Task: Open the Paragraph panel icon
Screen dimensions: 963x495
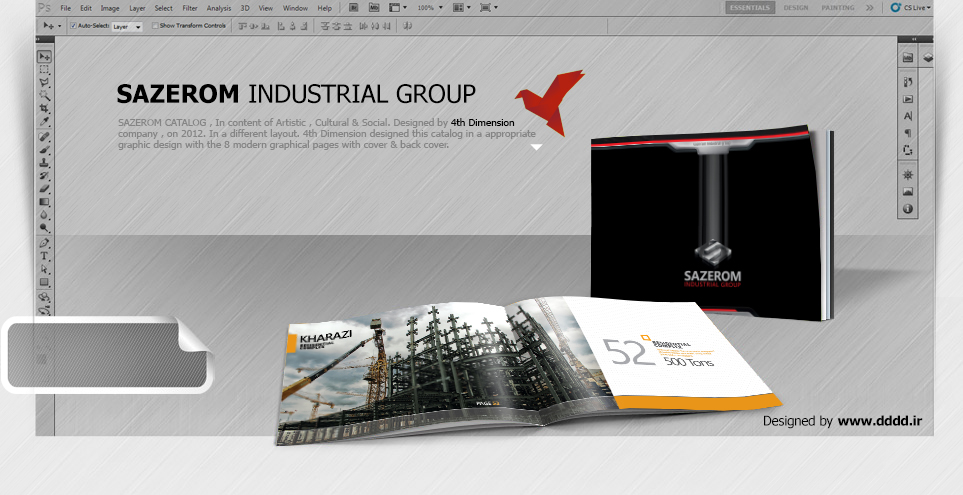Action: (908, 133)
